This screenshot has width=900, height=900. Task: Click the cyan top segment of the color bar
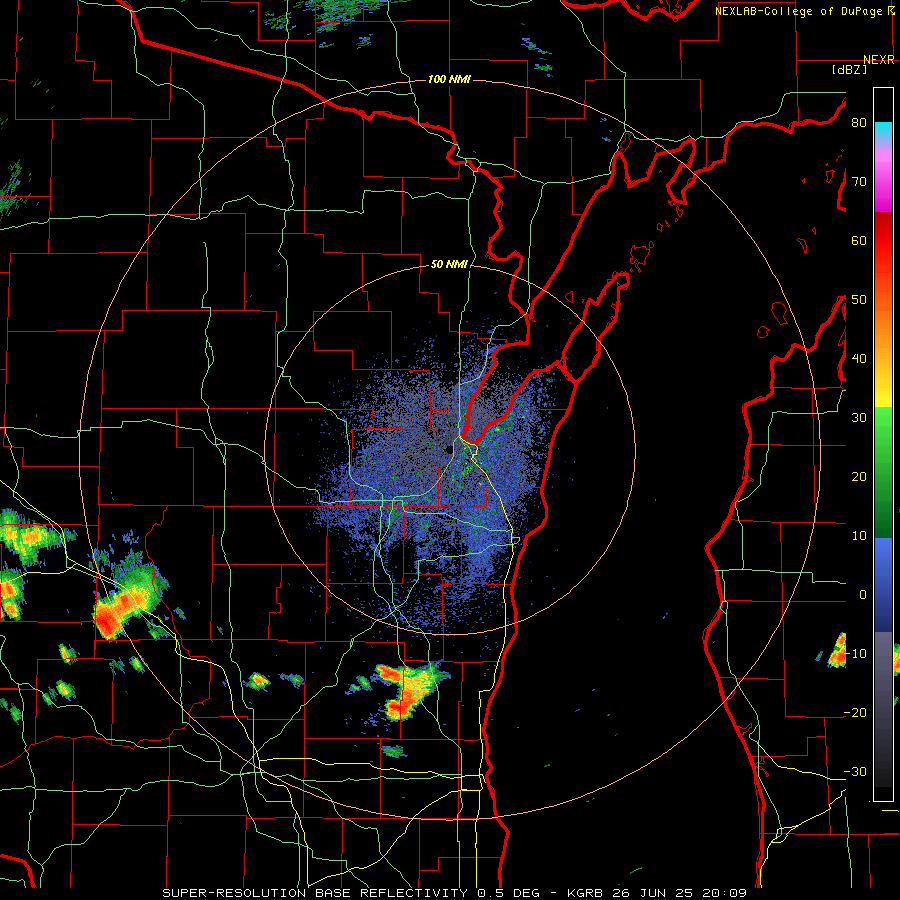coord(883,132)
